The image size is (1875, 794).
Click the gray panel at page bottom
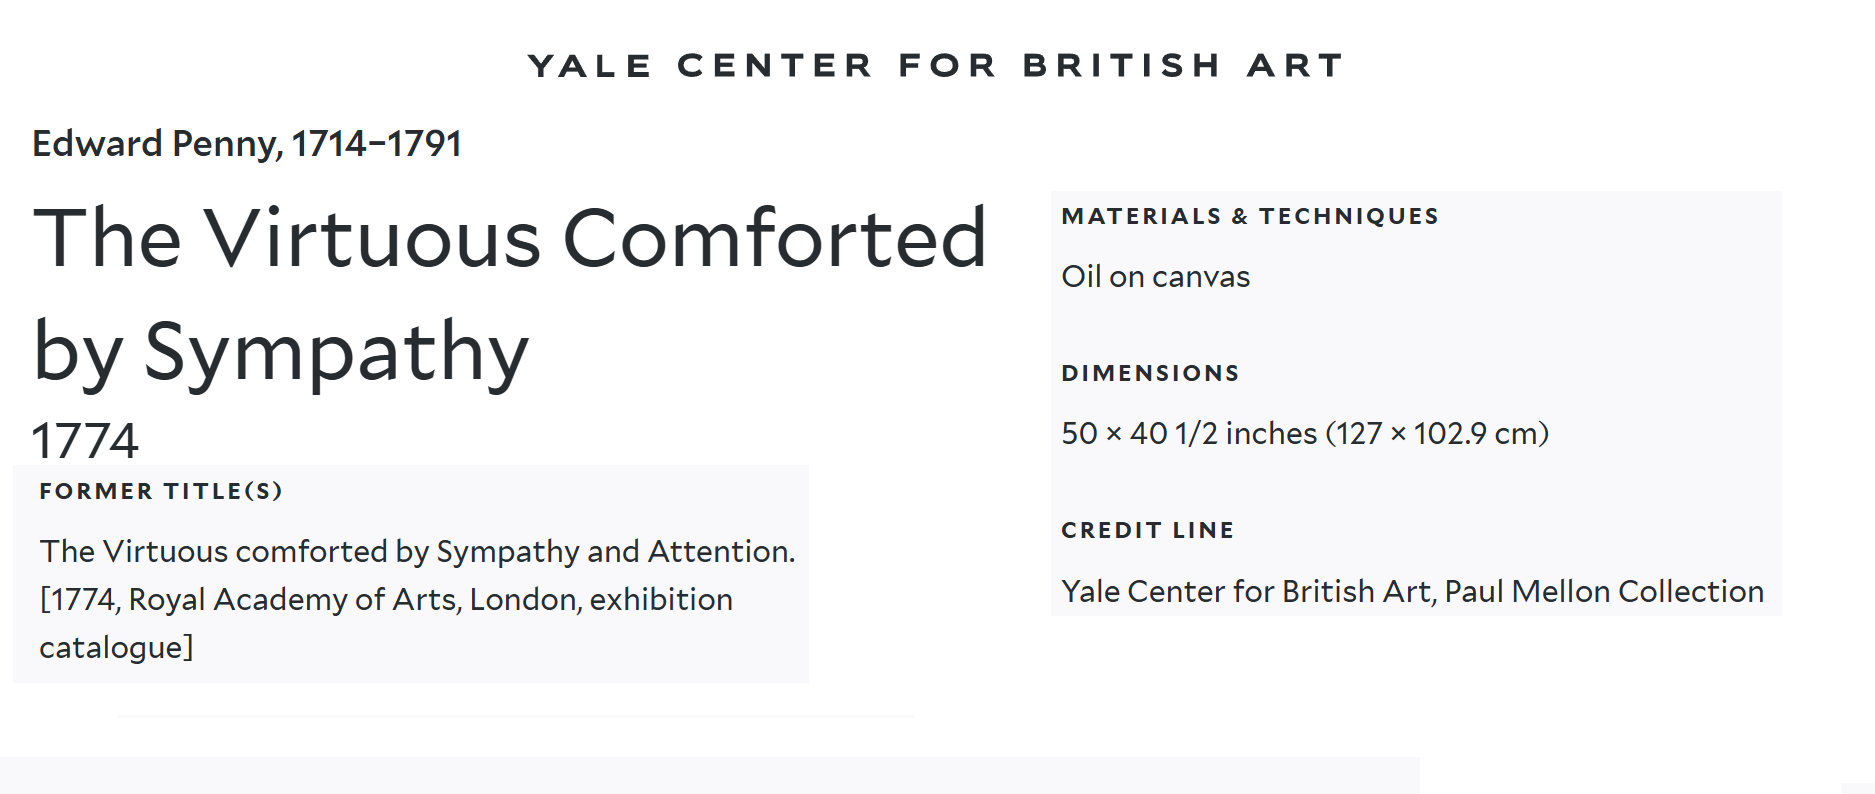pyautogui.click(x=709, y=776)
